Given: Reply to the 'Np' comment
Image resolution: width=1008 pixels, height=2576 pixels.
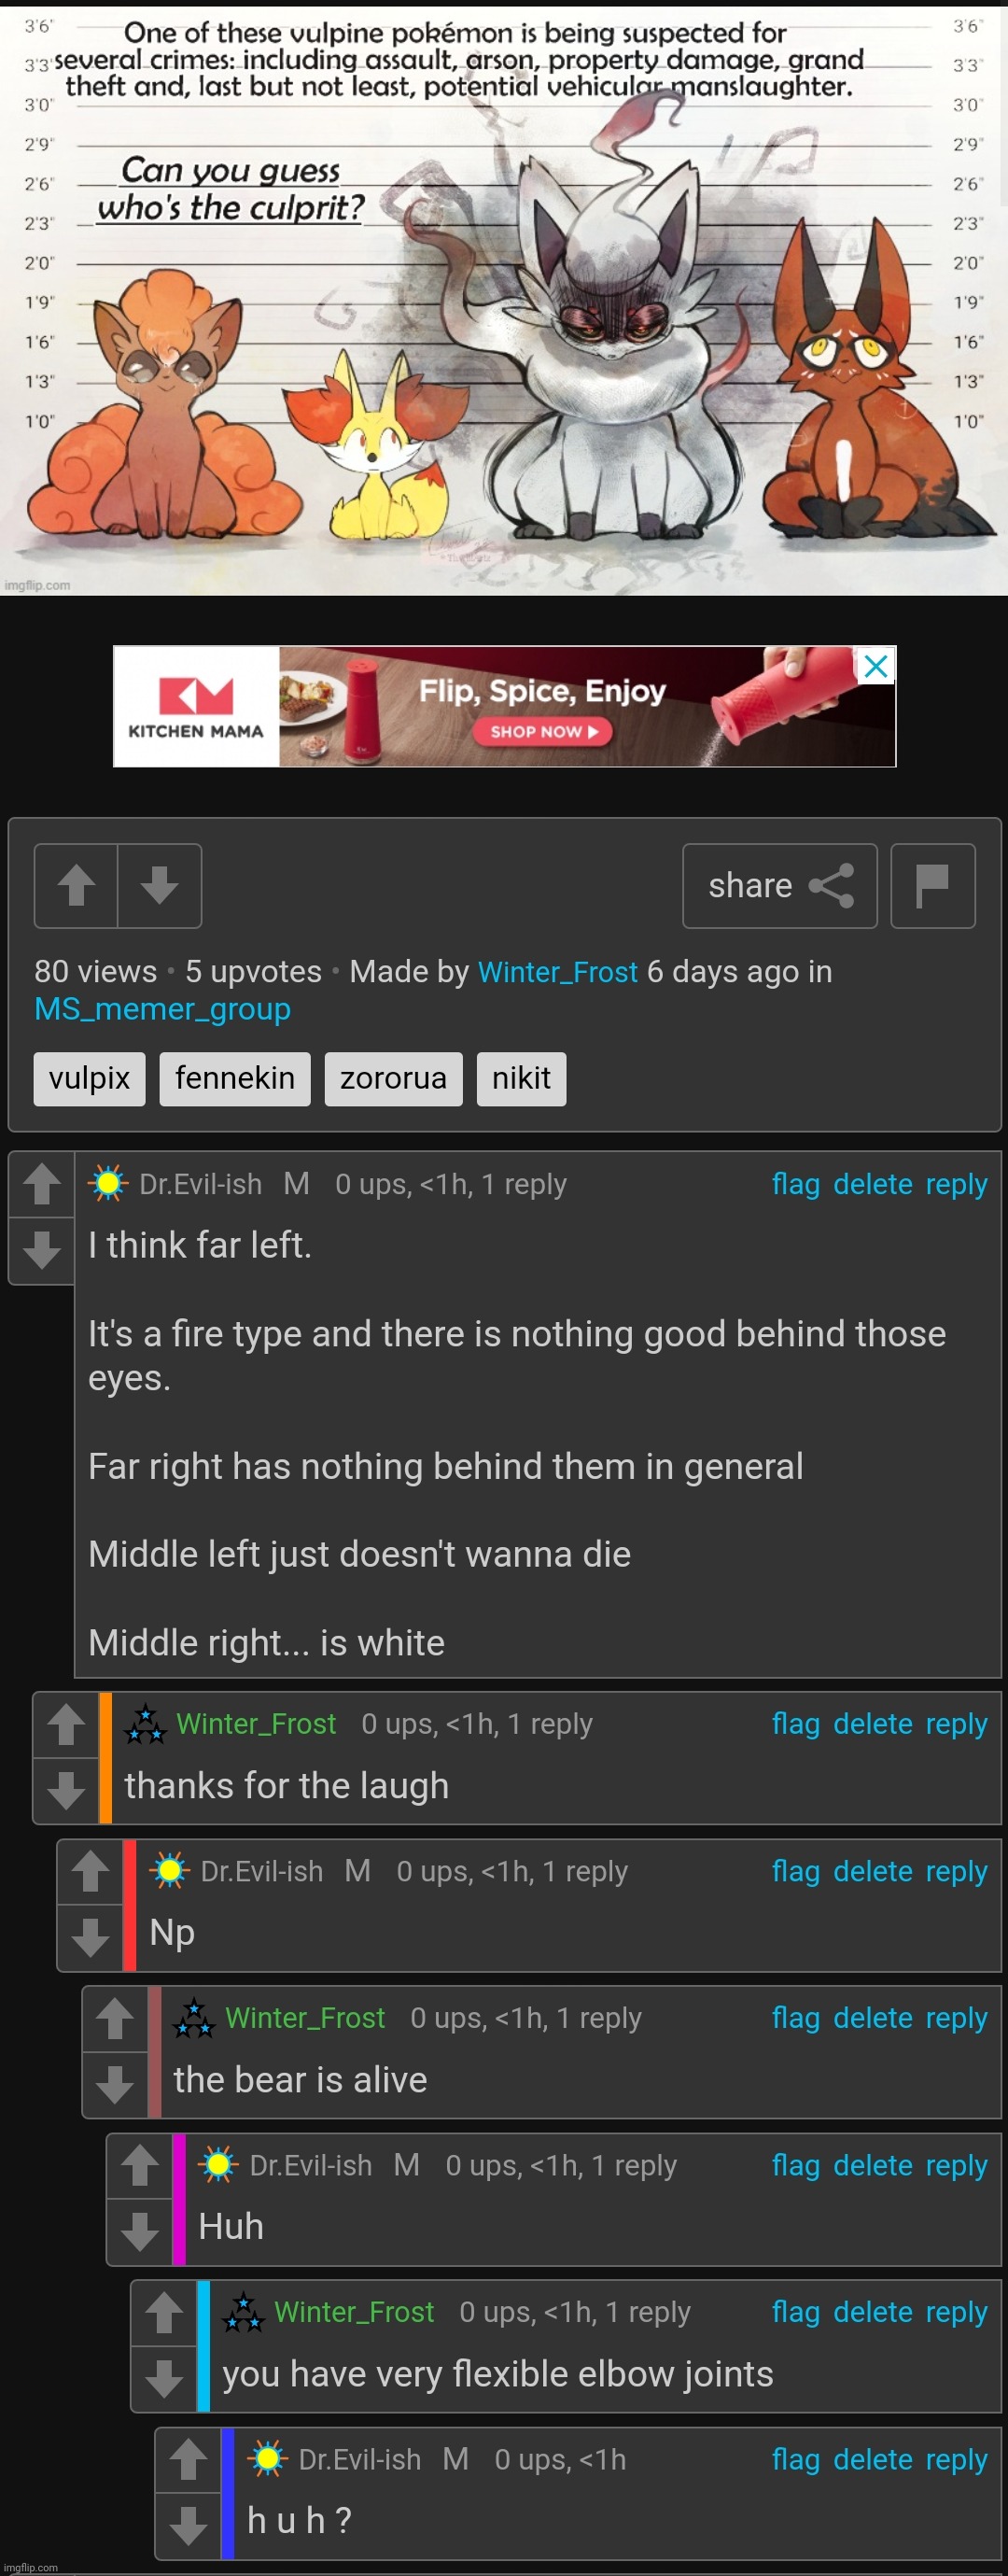Looking at the screenshot, I should click(956, 1871).
